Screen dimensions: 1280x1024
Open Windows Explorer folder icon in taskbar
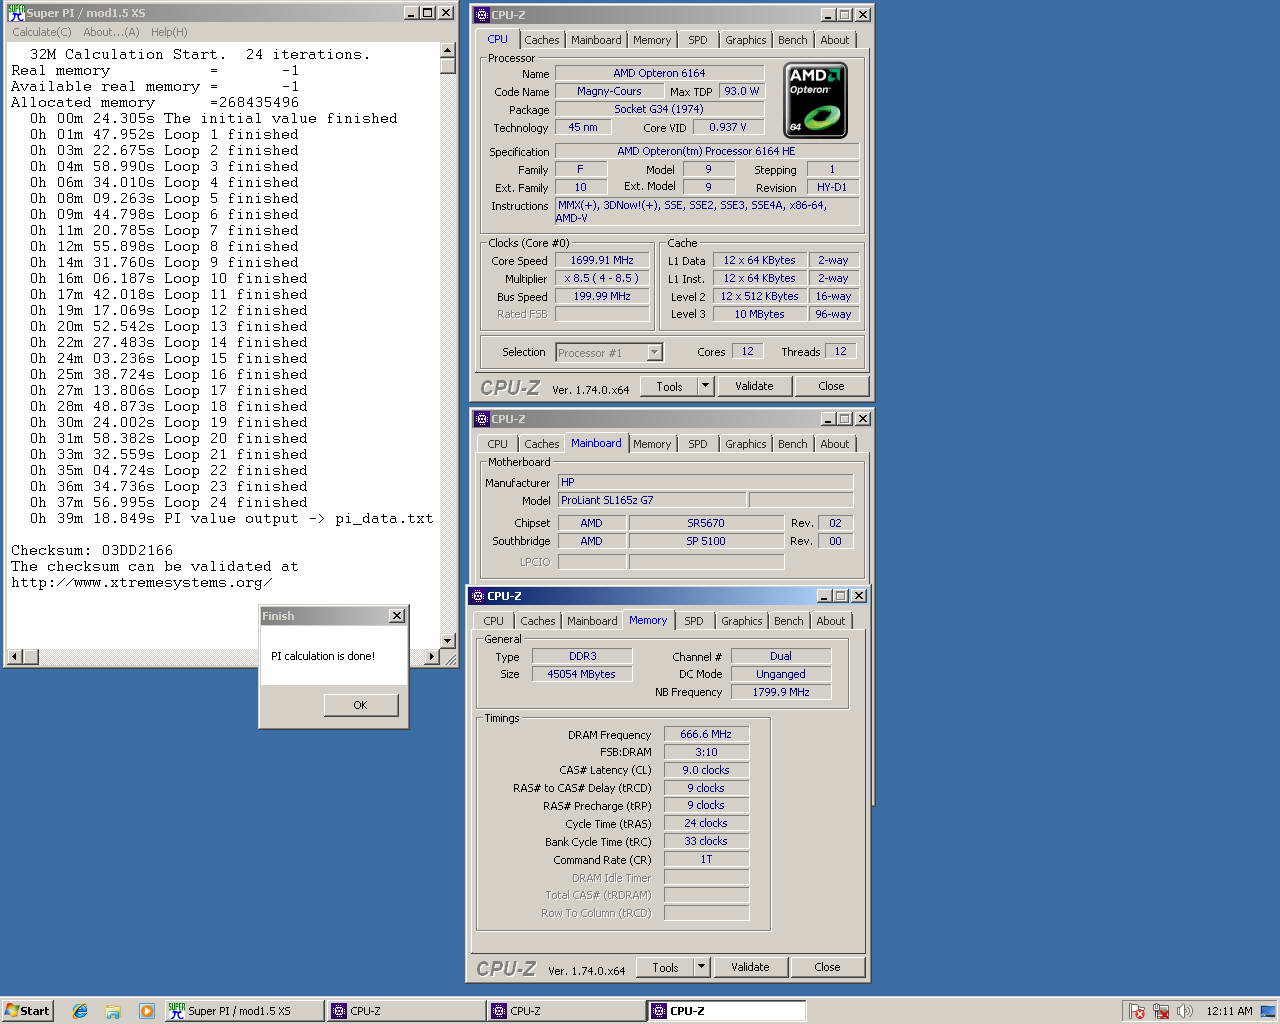click(x=113, y=1011)
